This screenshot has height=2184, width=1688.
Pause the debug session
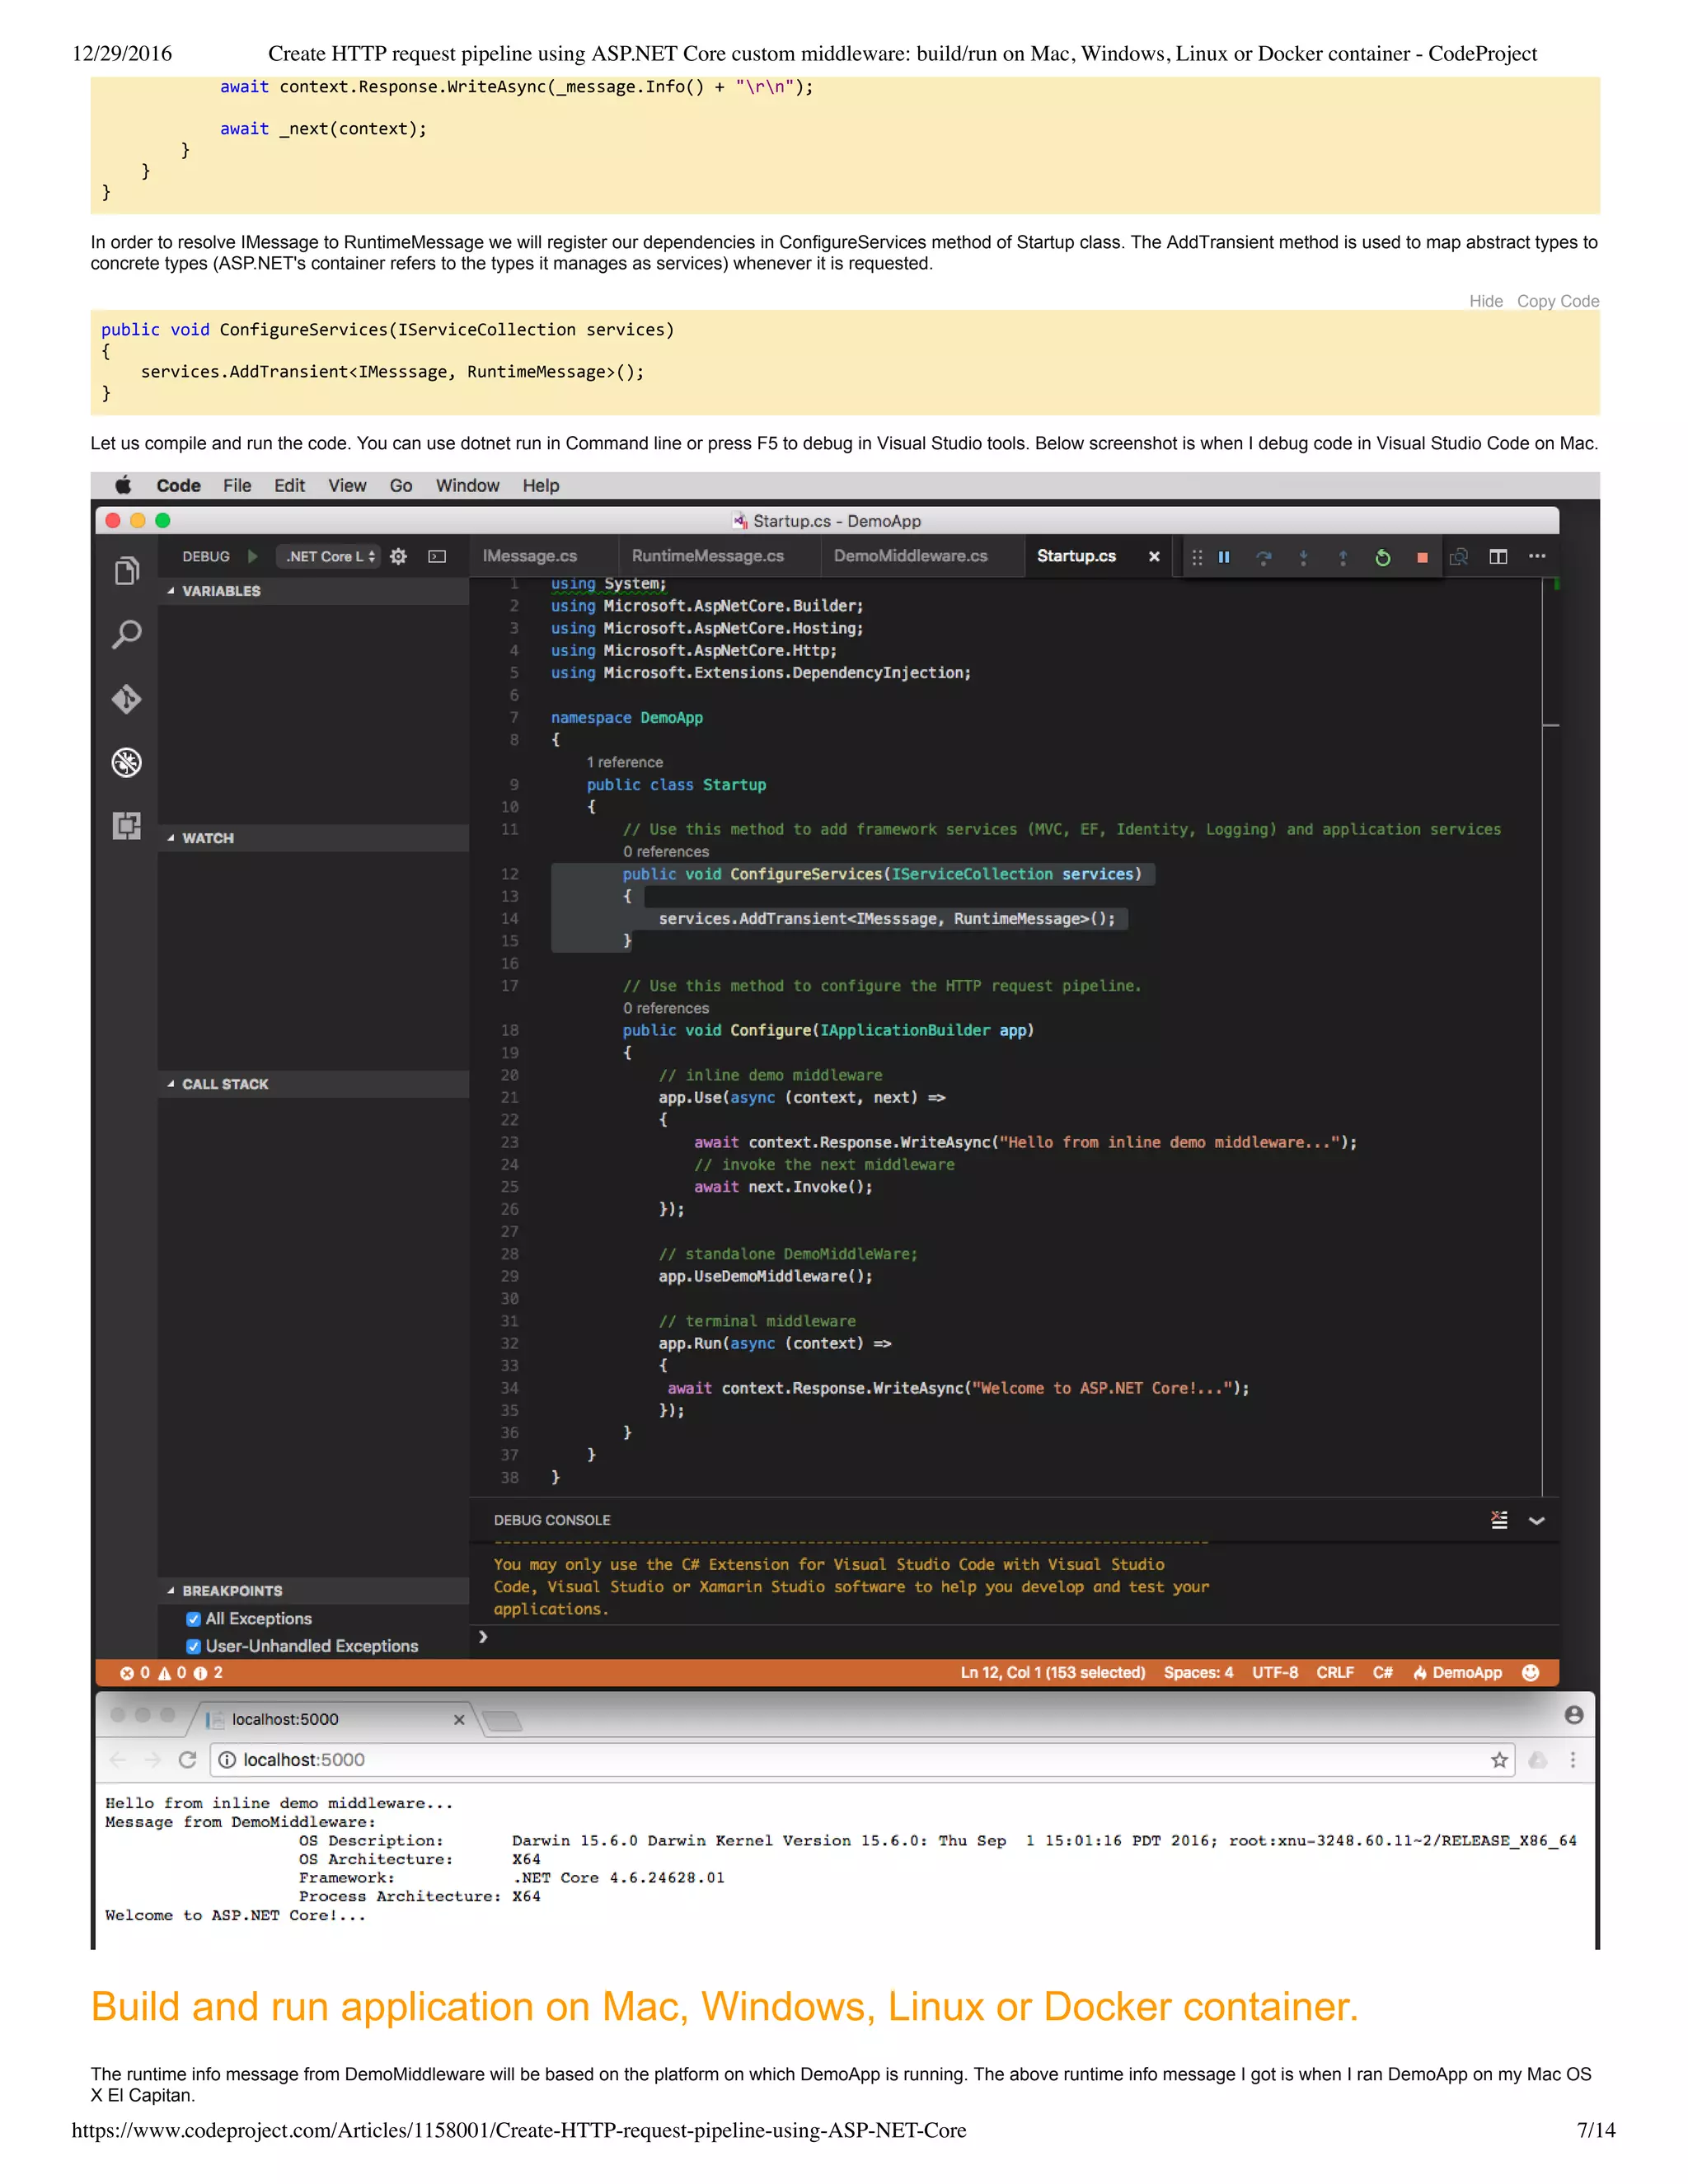point(1223,557)
